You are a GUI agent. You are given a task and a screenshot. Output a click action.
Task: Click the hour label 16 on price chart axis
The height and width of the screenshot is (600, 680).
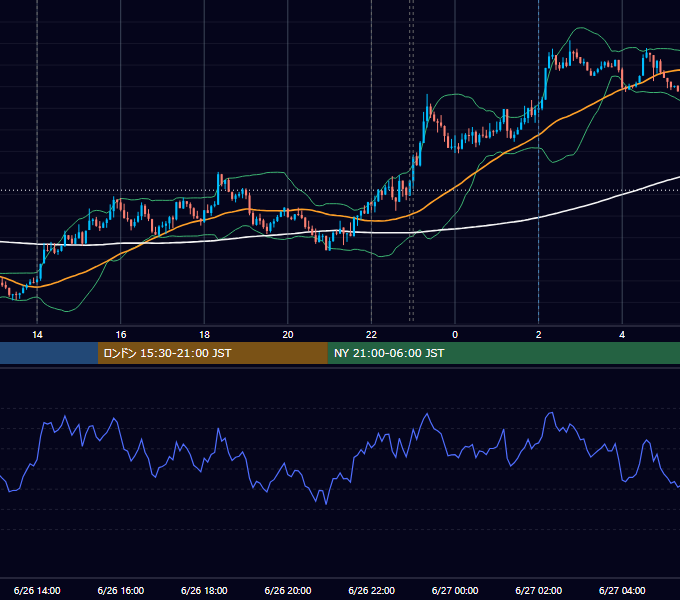[121, 335]
